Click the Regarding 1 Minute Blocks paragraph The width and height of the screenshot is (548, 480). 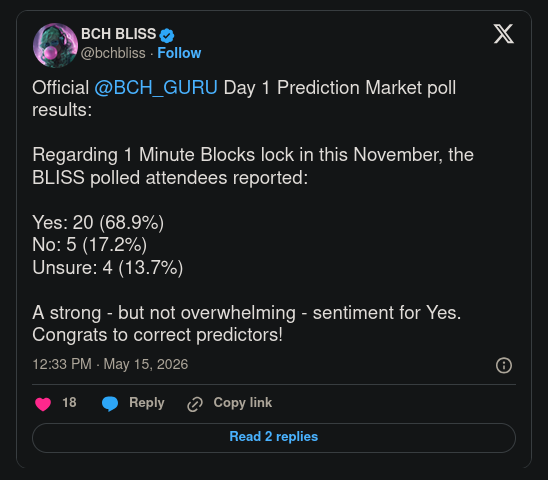pos(253,166)
